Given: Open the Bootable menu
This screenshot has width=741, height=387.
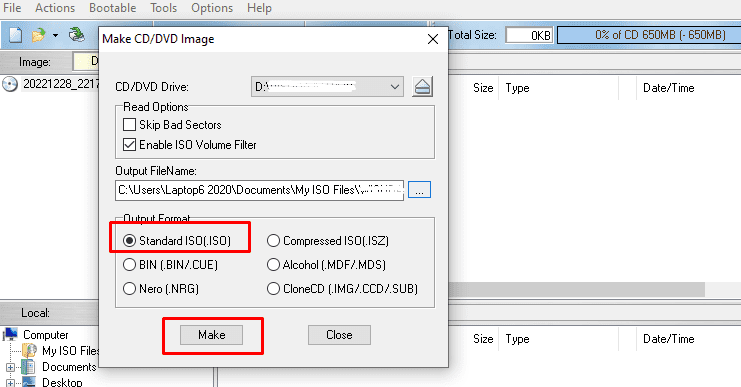Looking at the screenshot, I should tap(112, 8).
